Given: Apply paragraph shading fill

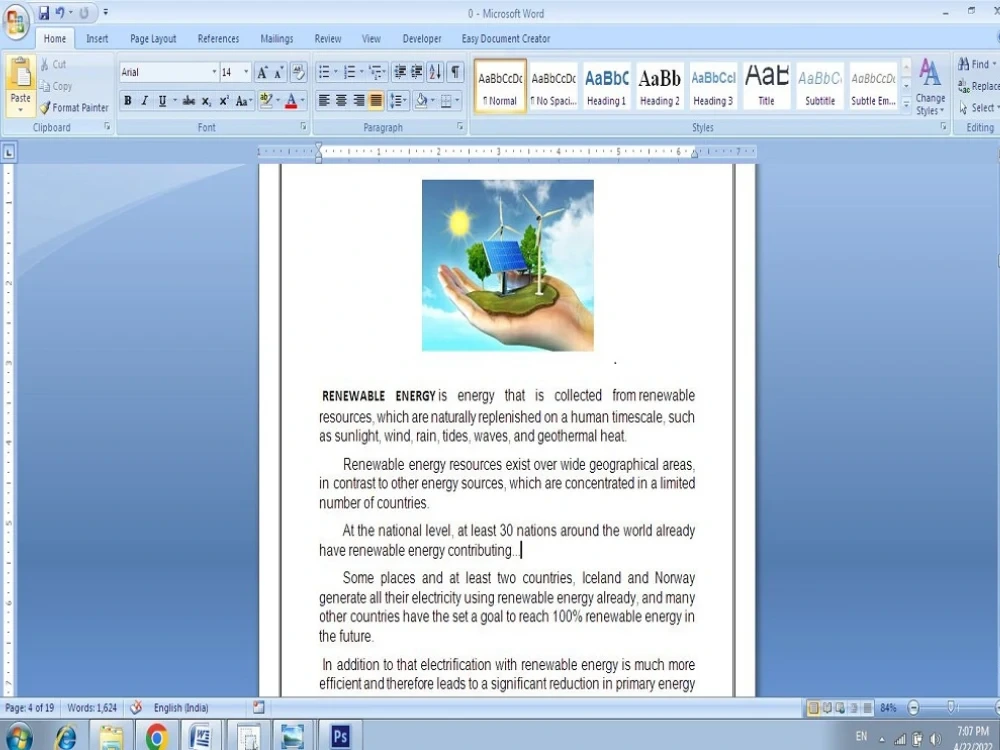Looking at the screenshot, I should (421, 101).
